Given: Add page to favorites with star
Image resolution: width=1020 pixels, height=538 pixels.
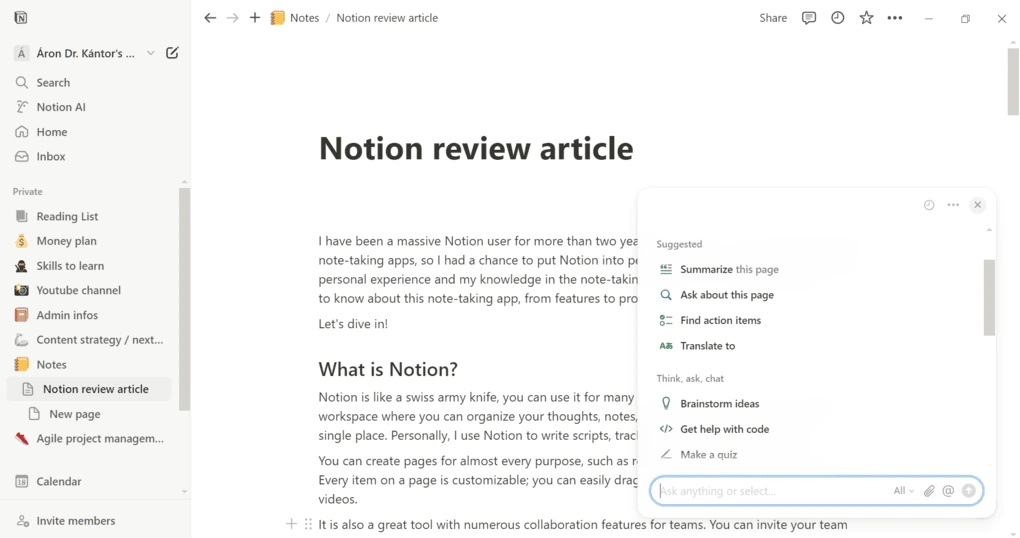Looking at the screenshot, I should 866,18.
